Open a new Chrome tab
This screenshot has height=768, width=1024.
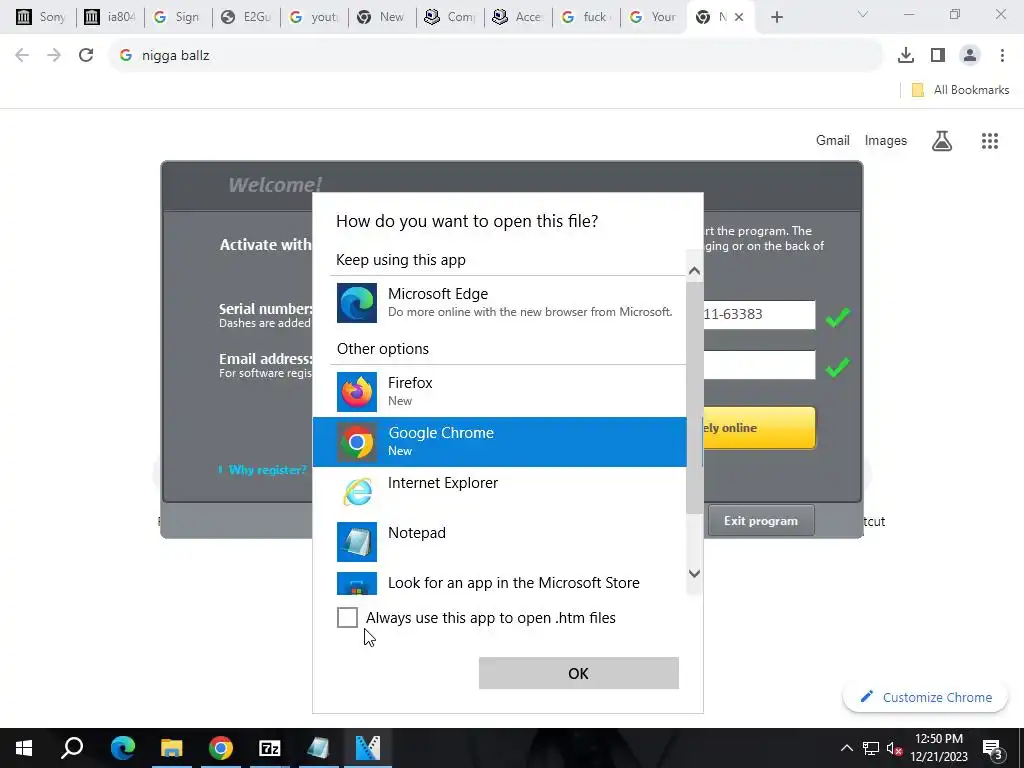(776, 17)
